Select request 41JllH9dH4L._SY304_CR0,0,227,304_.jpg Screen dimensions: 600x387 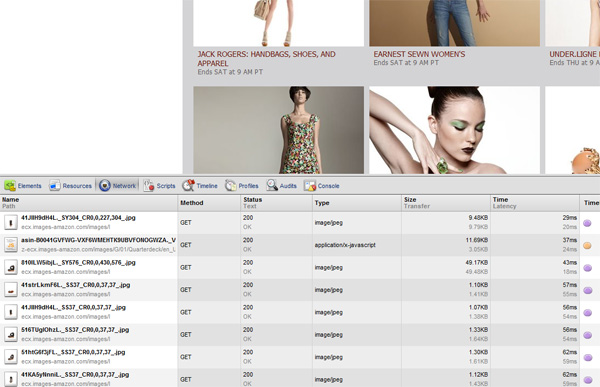(78, 218)
